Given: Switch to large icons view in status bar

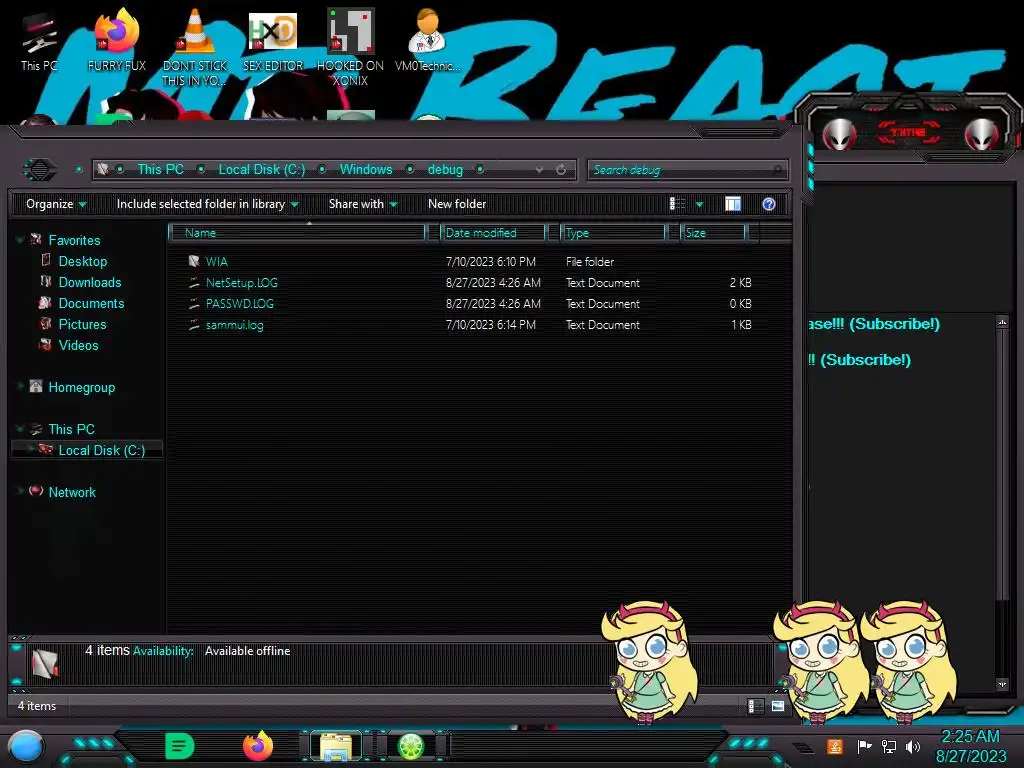Looking at the screenshot, I should [778, 706].
